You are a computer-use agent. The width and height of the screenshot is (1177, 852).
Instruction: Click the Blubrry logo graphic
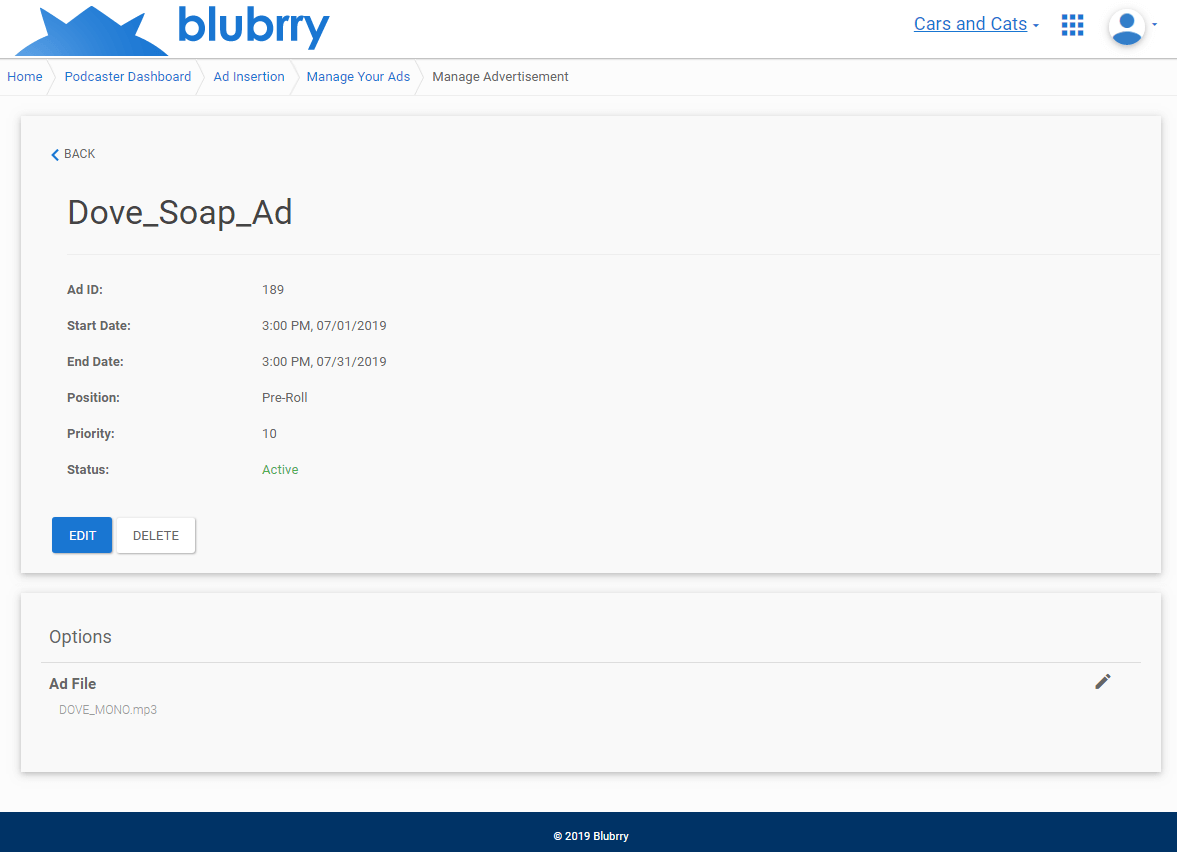(x=92, y=30)
